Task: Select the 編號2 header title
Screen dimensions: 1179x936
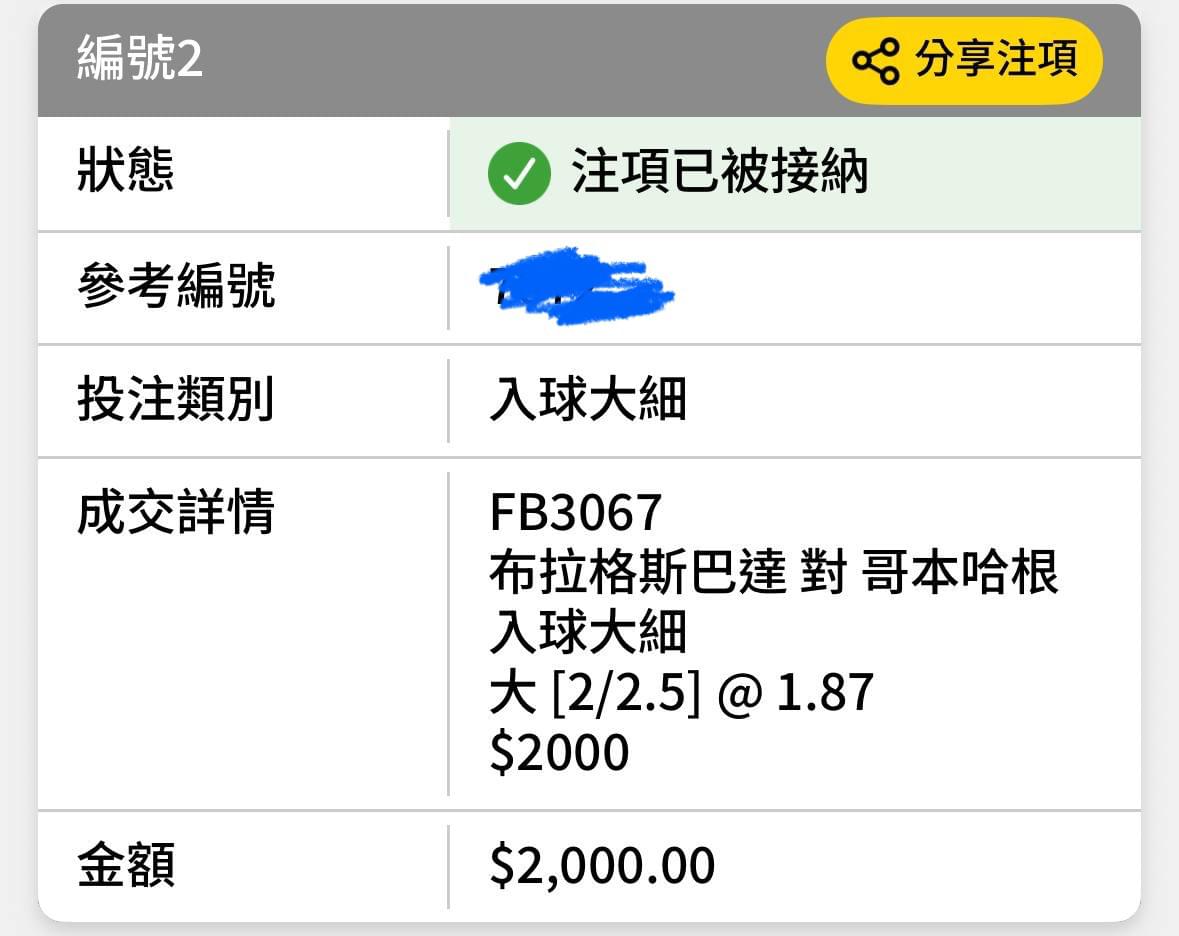Action: click(x=140, y=58)
